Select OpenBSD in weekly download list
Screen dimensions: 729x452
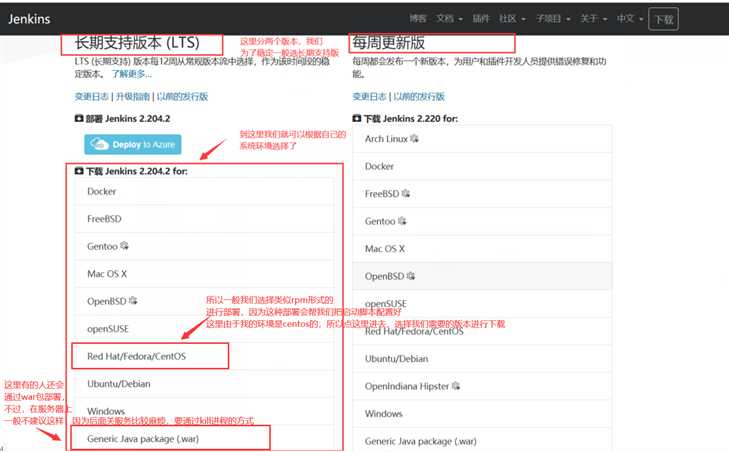click(x=482, y=276)
